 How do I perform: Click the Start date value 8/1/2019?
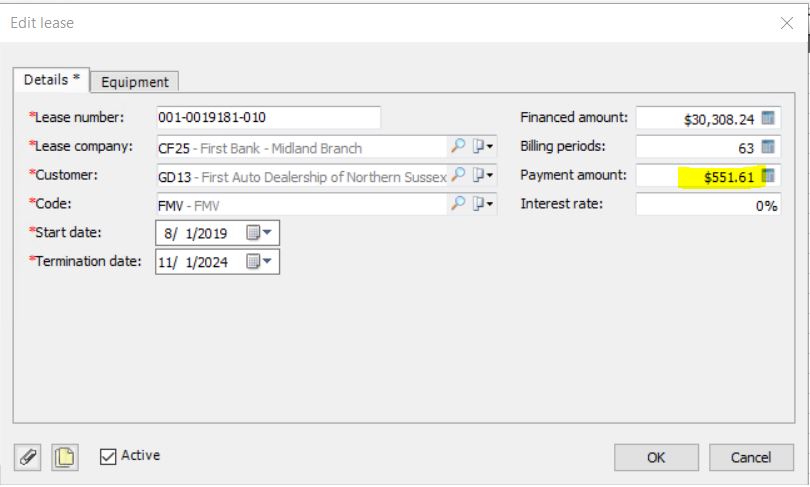(x=196, y=233)
